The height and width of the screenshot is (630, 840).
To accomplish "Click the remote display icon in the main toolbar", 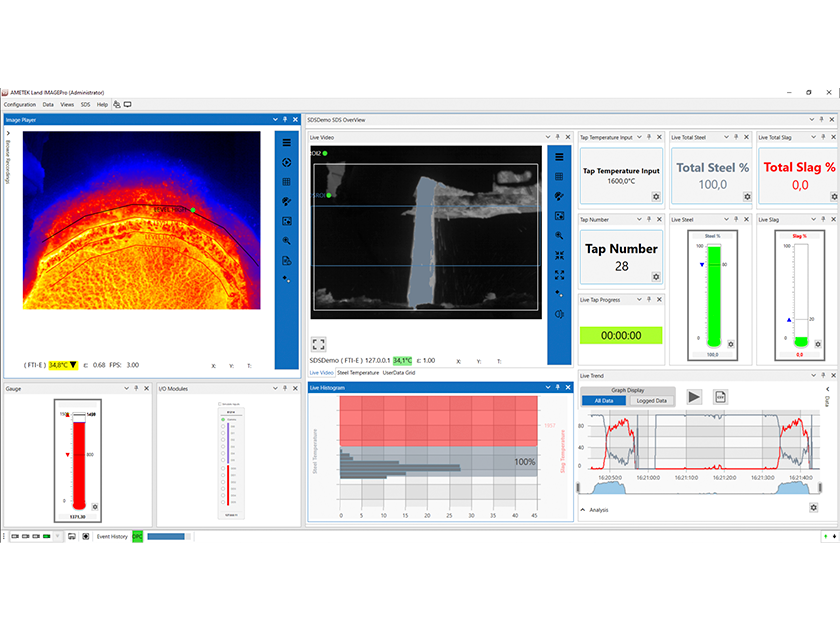I will click(128, 103).
